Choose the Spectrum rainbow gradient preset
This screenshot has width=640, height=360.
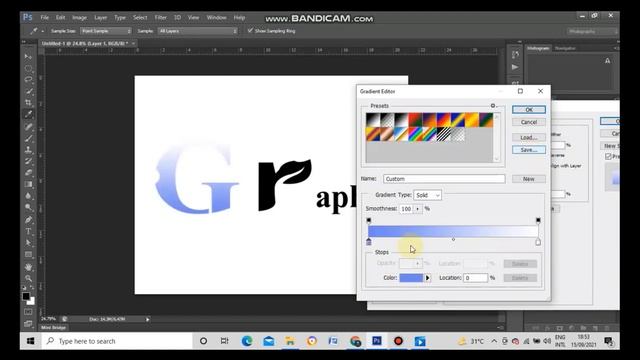[x=416, y=134]
